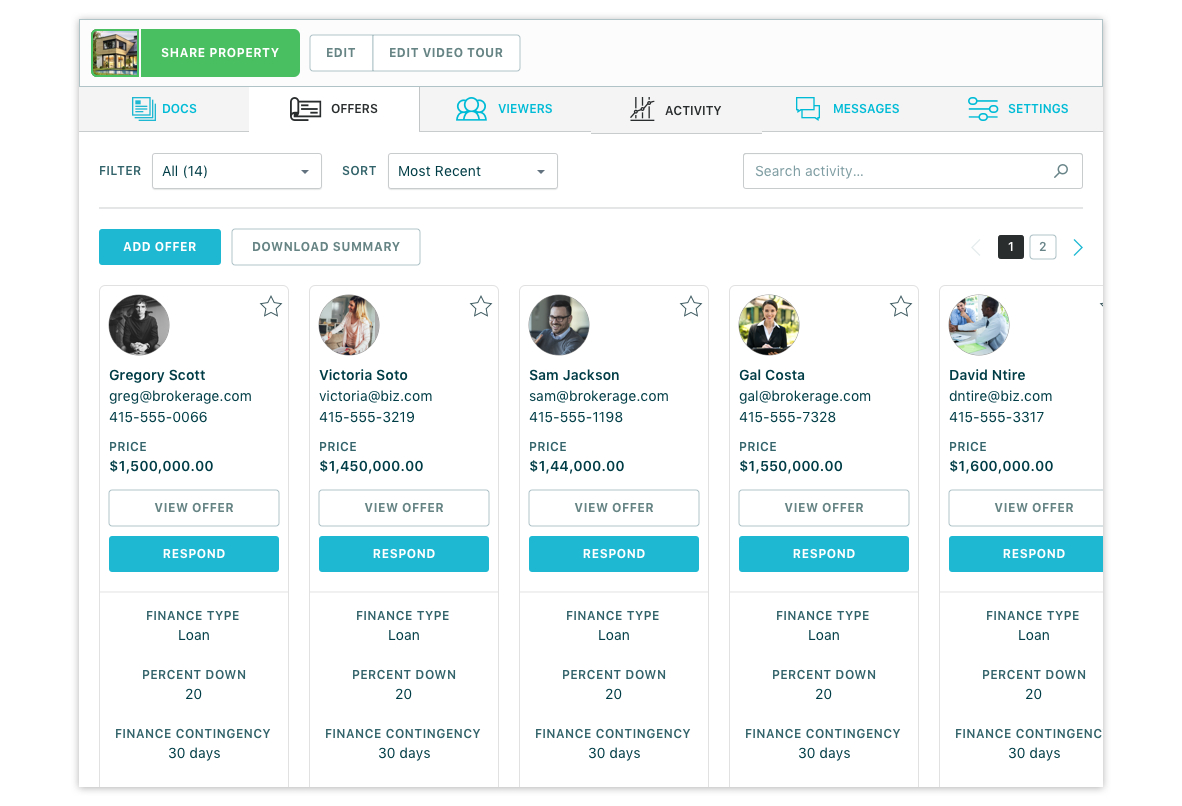
Task: Click Gregory Scott's profile photo
Action: 139,325
